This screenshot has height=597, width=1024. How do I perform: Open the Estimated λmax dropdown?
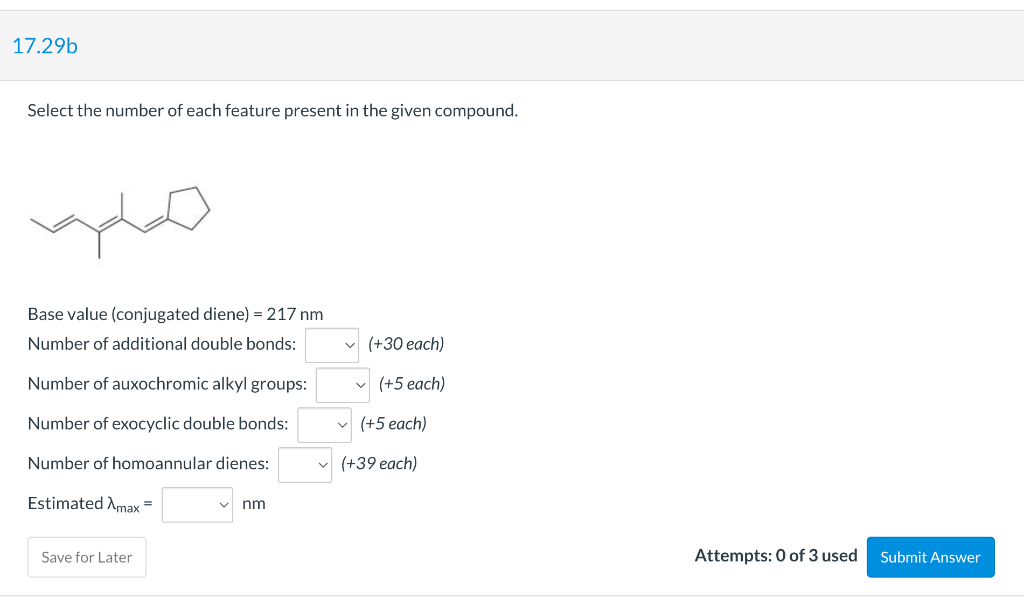pos(196,504)
